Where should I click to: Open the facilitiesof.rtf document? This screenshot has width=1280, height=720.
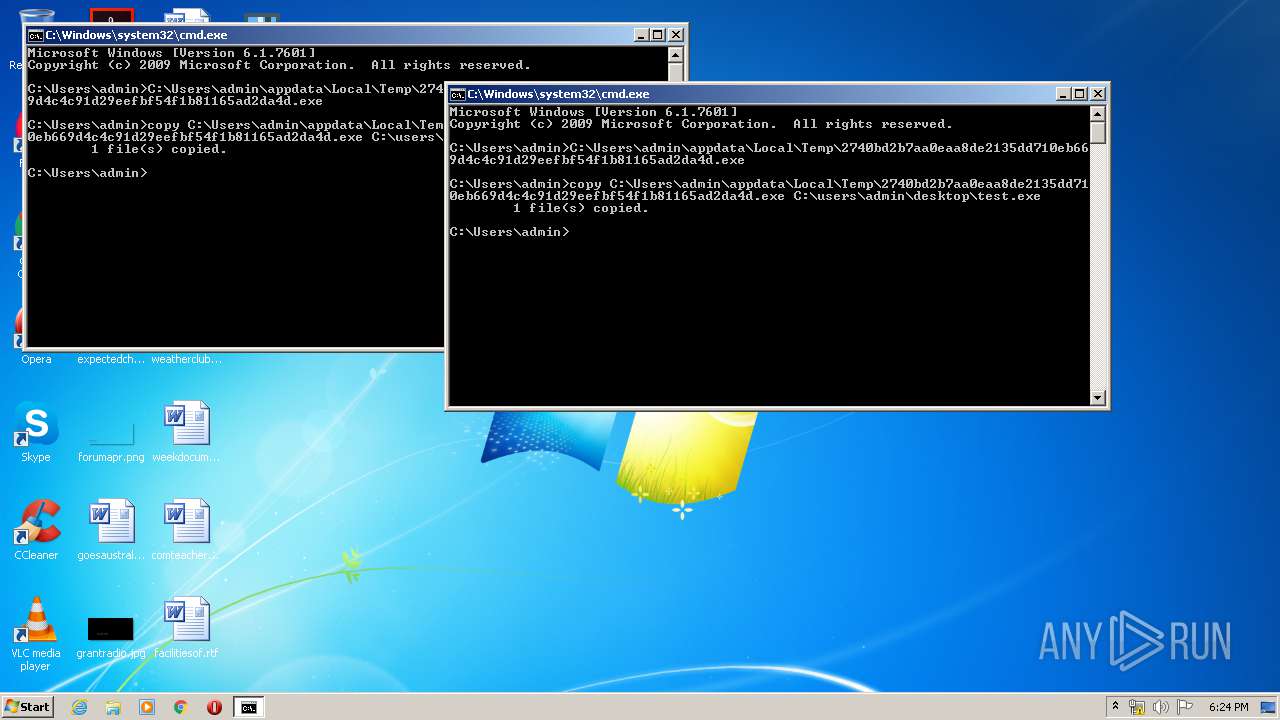[x=186, y=628]
